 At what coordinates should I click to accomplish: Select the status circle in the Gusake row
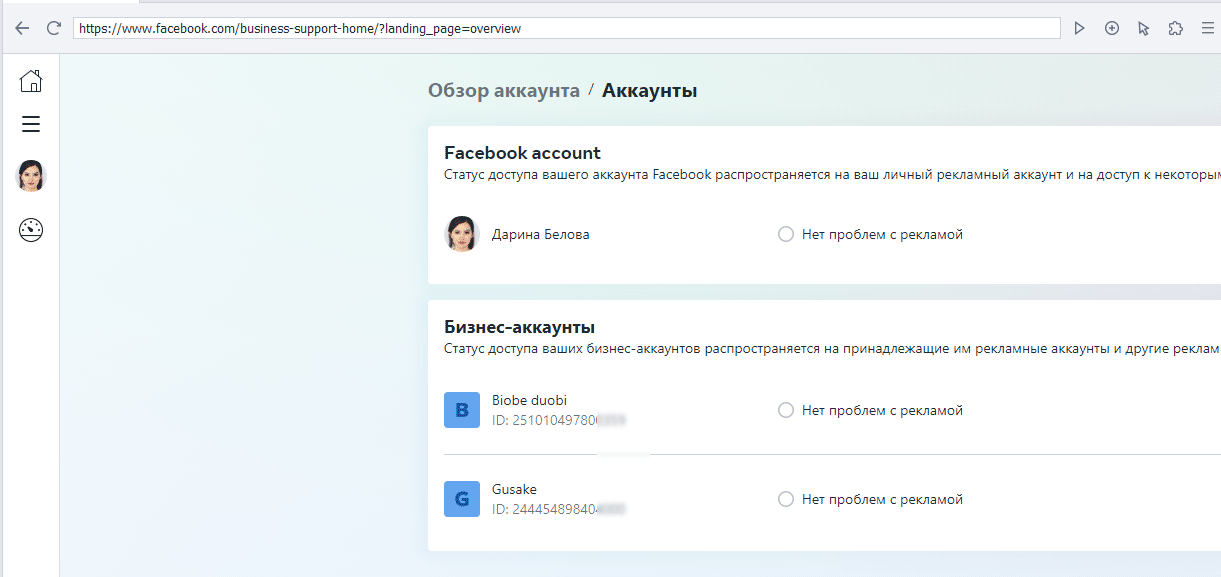786,499
